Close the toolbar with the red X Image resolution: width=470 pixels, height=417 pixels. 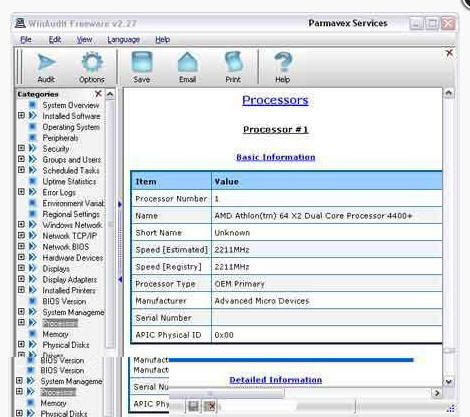449,53
